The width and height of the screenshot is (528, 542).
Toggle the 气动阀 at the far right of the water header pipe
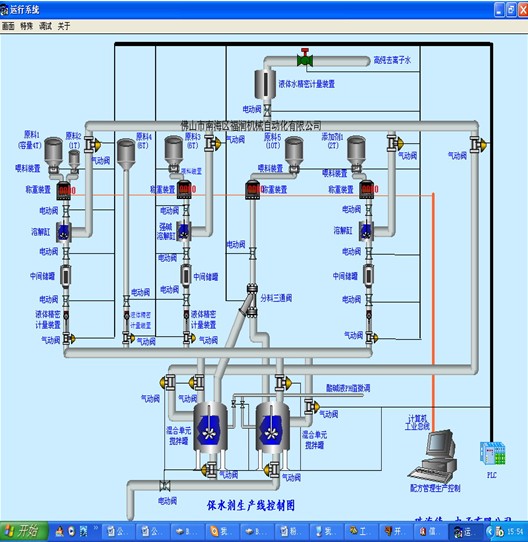point(478,144)
